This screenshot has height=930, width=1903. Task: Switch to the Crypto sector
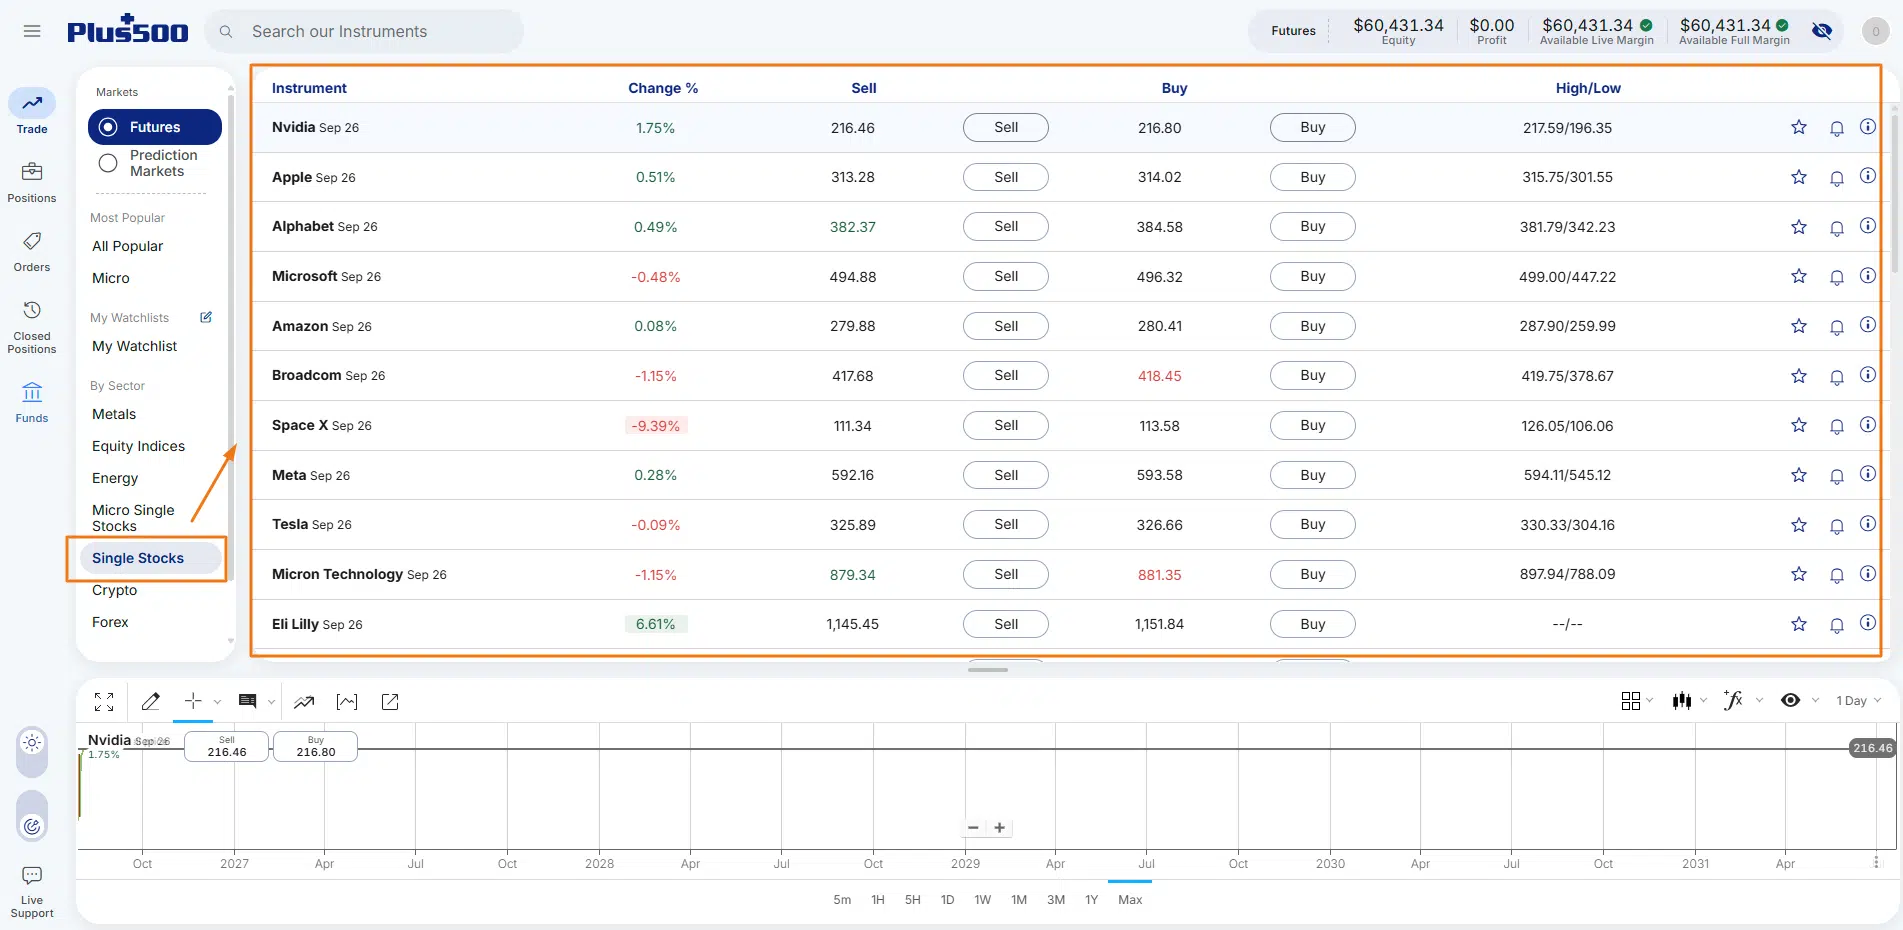tap(115, 590)
